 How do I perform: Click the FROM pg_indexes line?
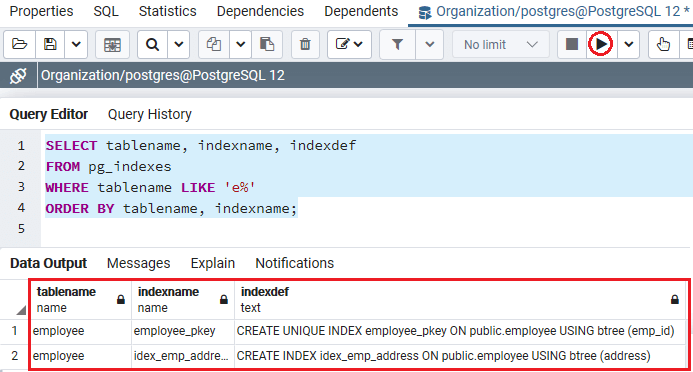coord(108,167)
